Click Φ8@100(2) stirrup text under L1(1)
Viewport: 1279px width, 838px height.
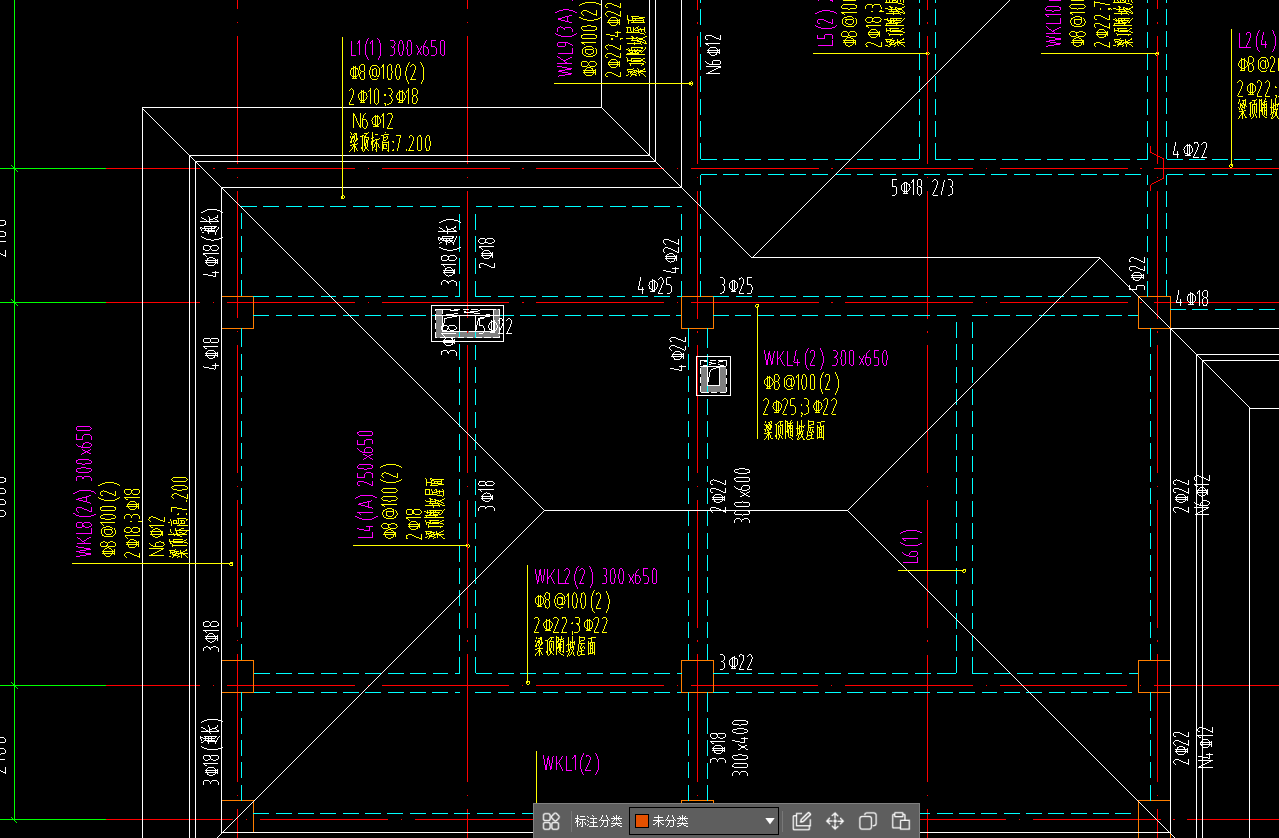click(x=387, y=72)
